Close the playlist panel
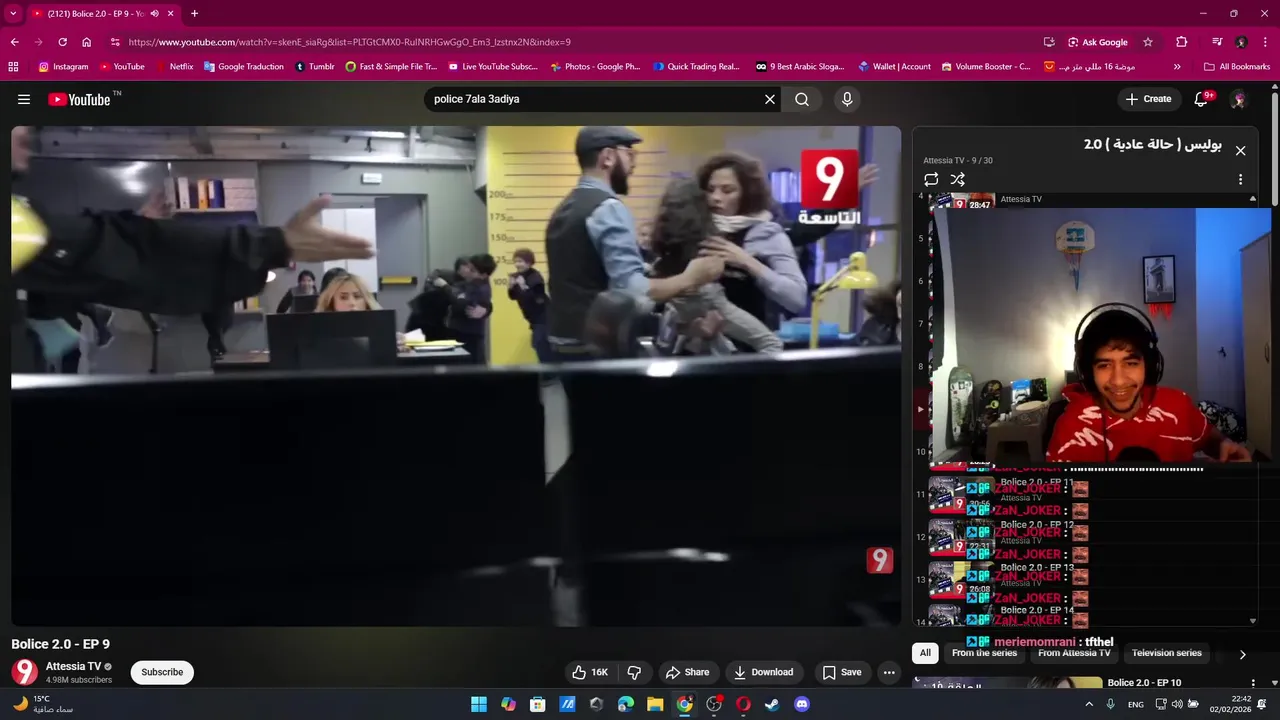 click(x=1240, y=151)
